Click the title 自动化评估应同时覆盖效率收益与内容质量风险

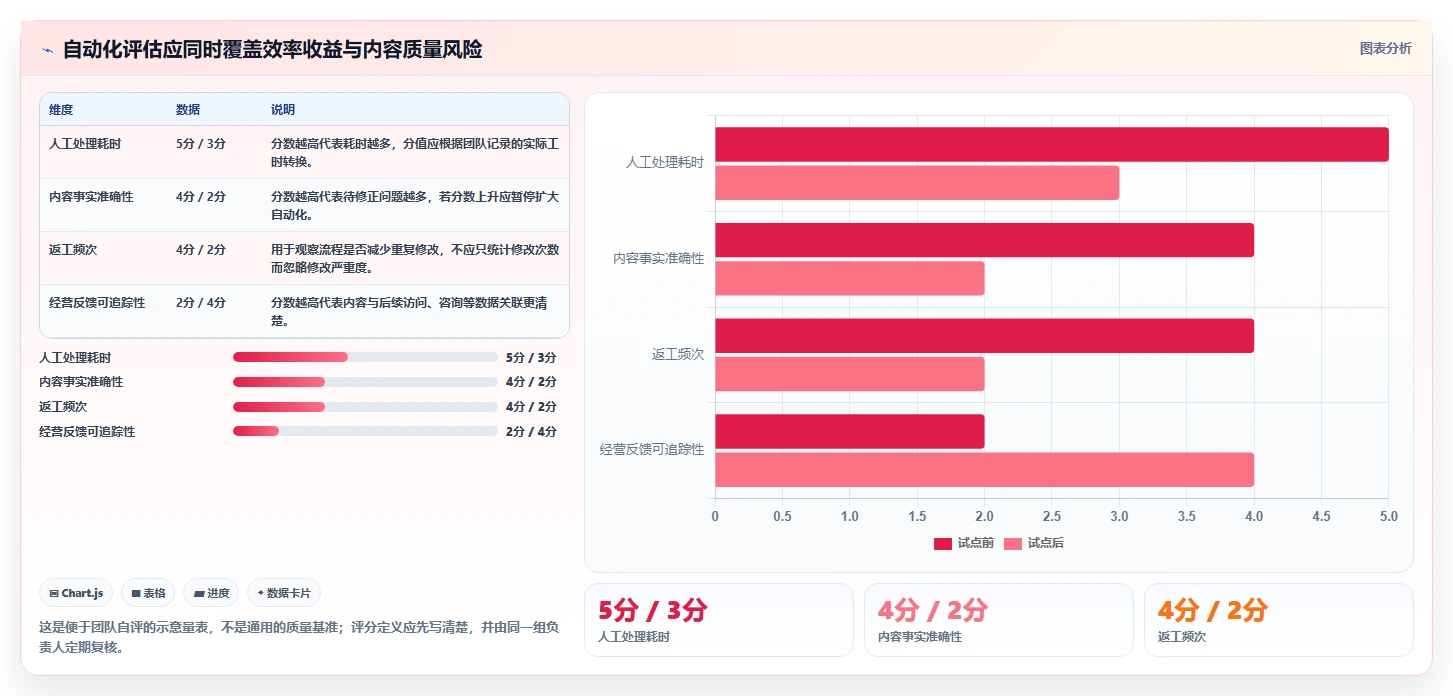click(272, 49)
